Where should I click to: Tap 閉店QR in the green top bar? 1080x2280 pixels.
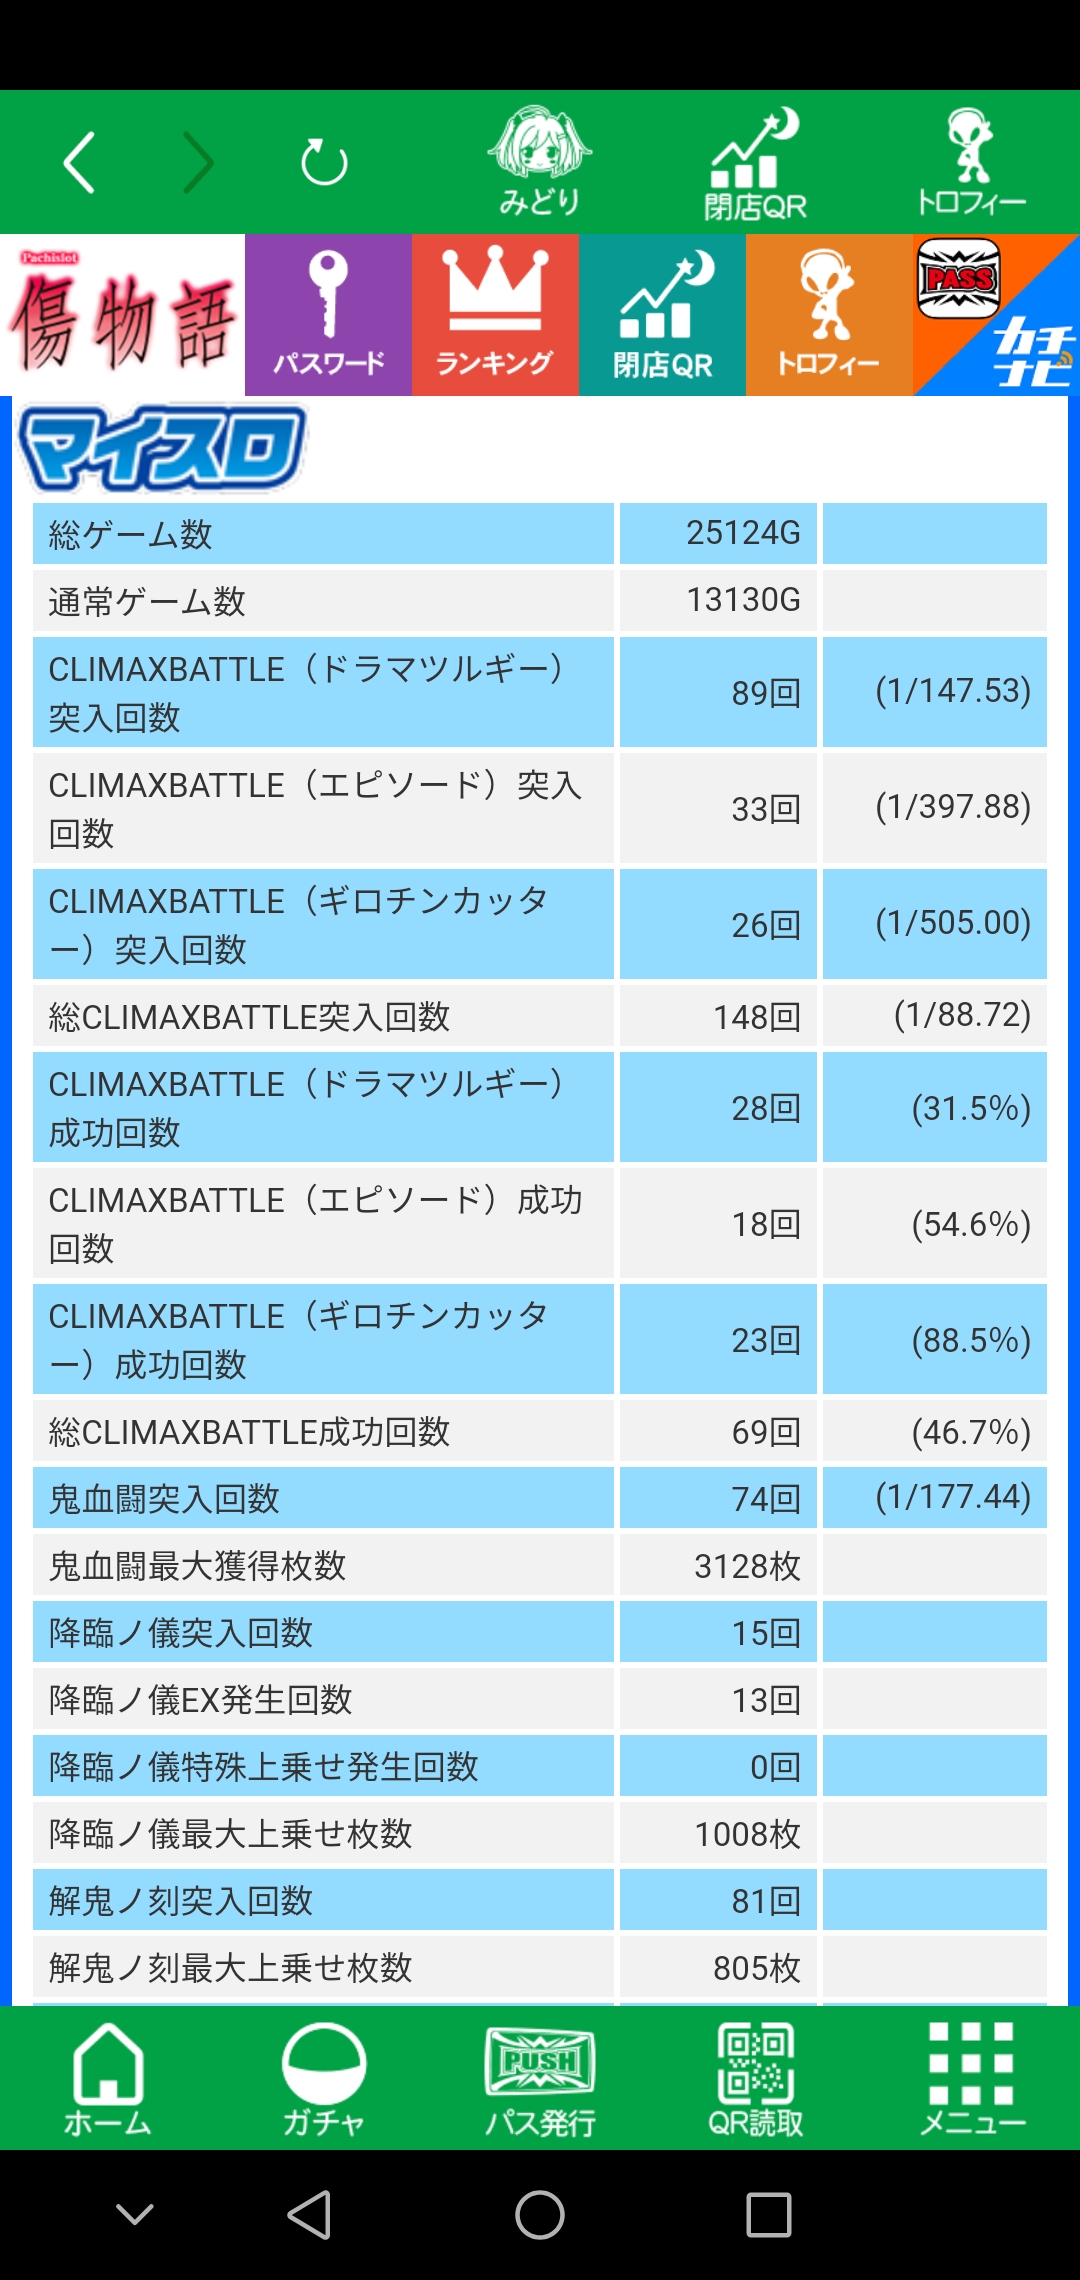tap(755, 163)
